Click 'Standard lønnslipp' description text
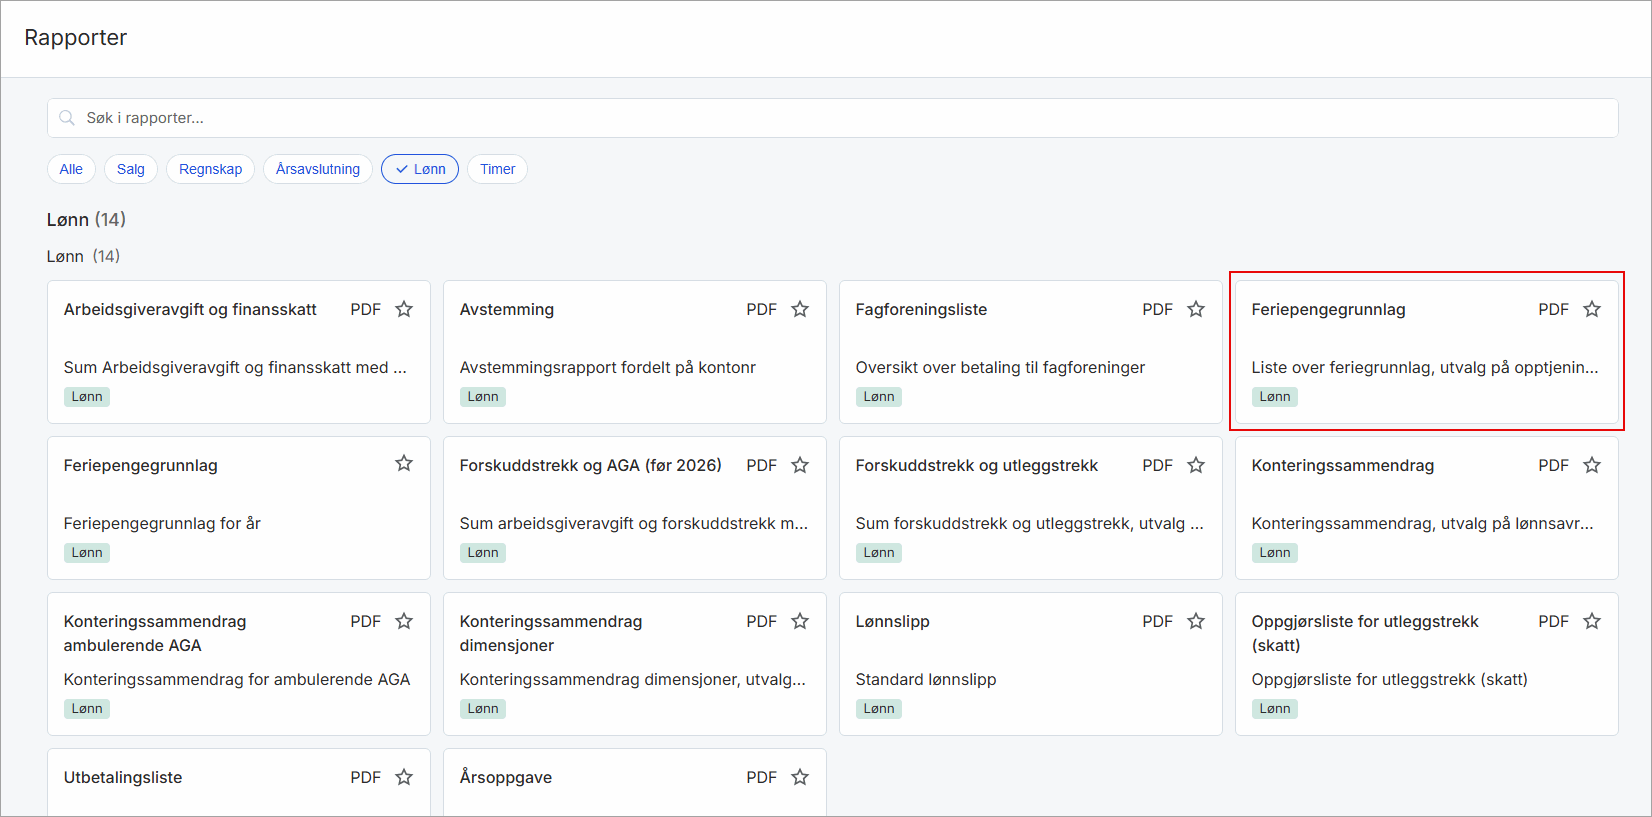Image resolution: width=1652 pixels, height=817 pixels. [926, 679]
